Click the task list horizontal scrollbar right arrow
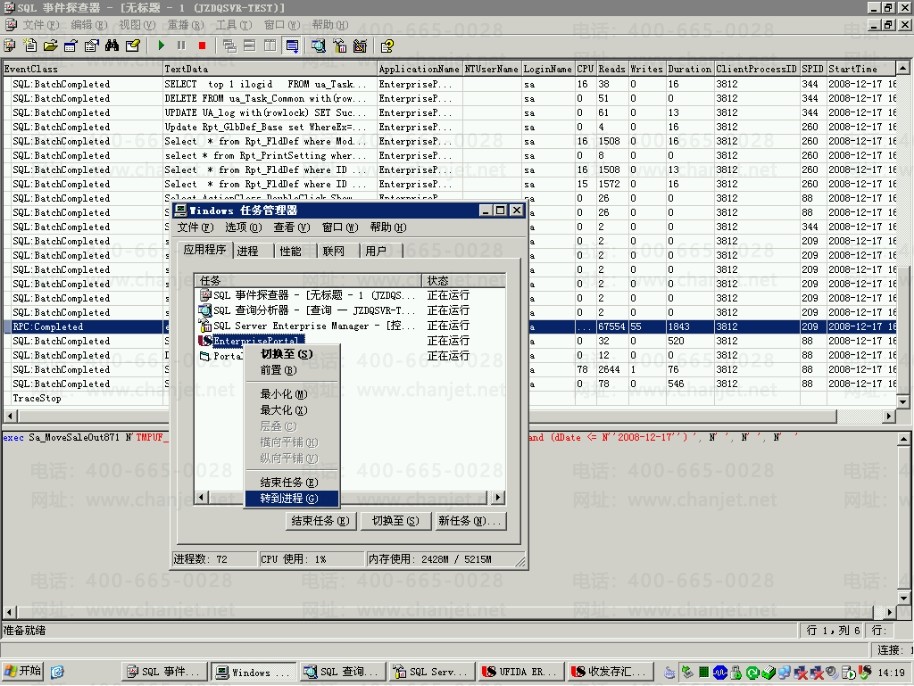914x686 pixels. coord(498,497)
